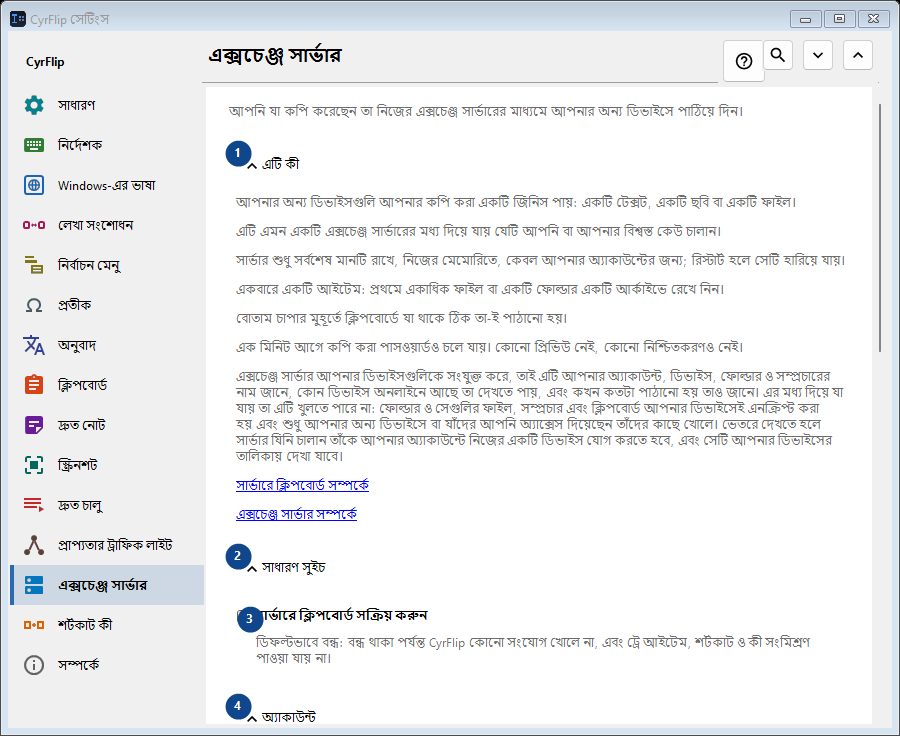Click the upward chevron collapse-all button
This screenshot has width=900, height=736.
(858, 55)
